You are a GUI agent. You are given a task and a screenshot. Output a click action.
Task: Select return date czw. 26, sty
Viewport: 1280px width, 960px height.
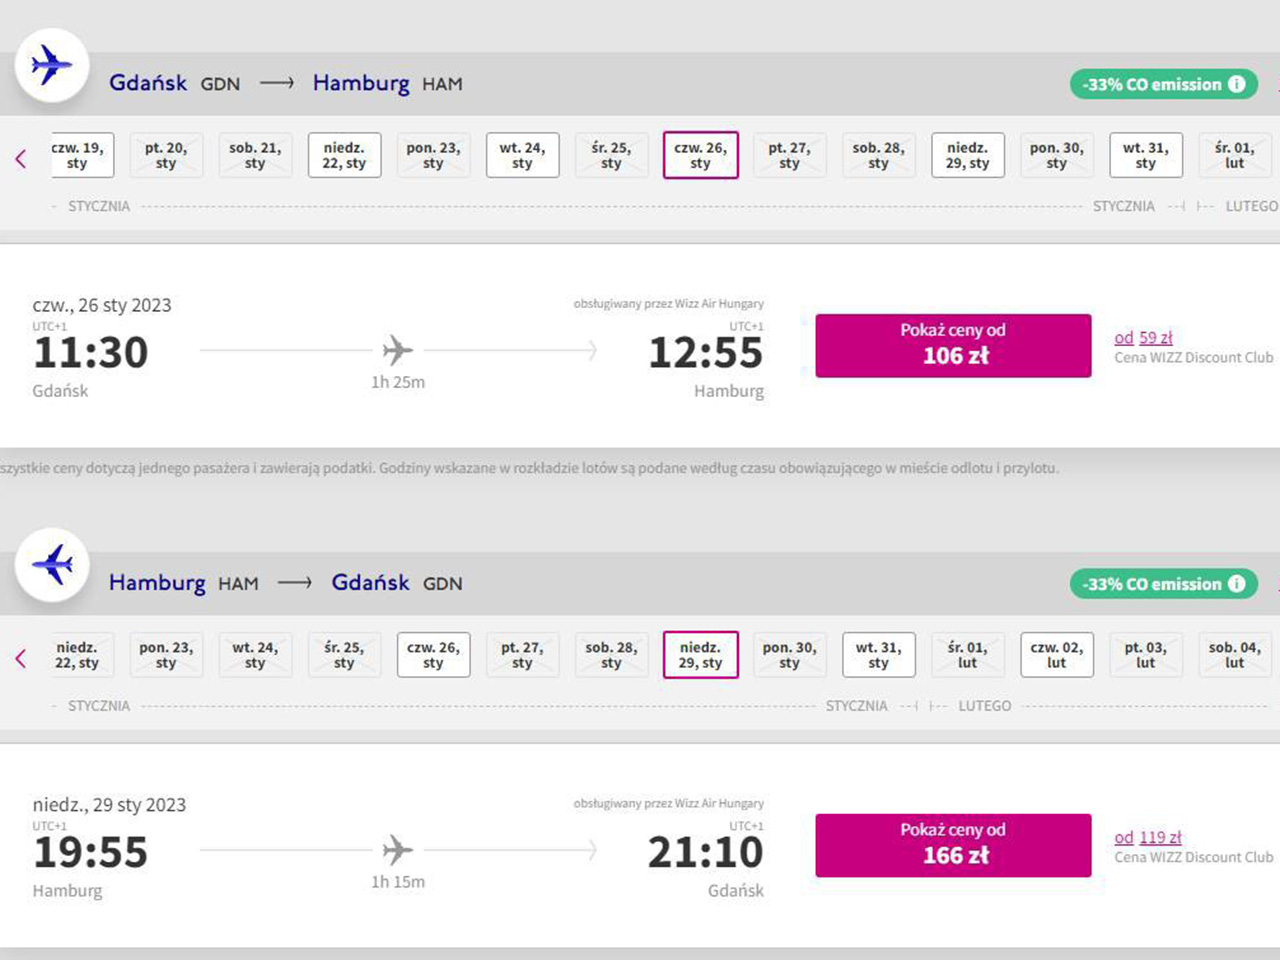[x=433, y=655]
